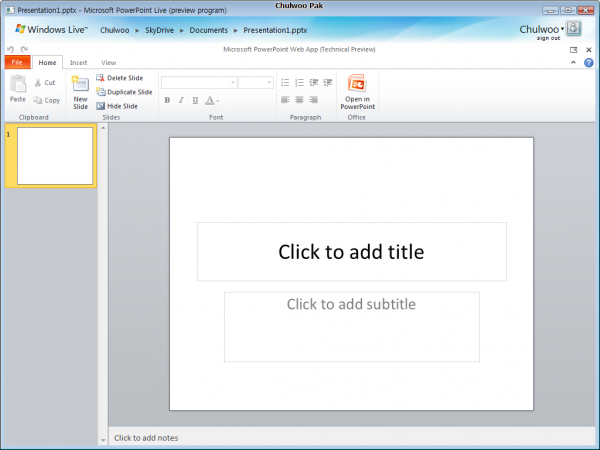This screenshot has height=450, width=600.
Task: Click the Copy button in Clipboard
Action: (x=46, y=100)
